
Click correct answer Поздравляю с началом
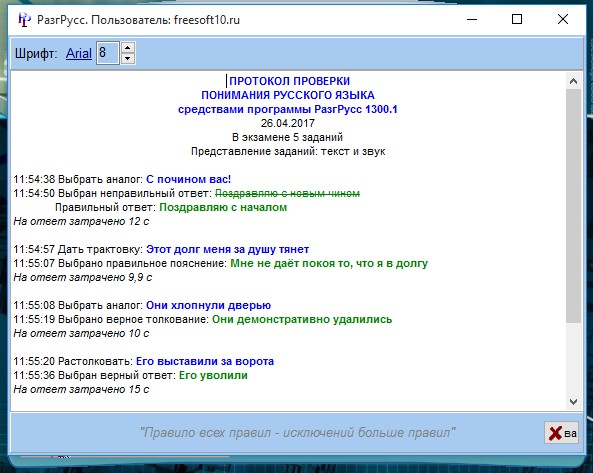[x=223, y=207]
